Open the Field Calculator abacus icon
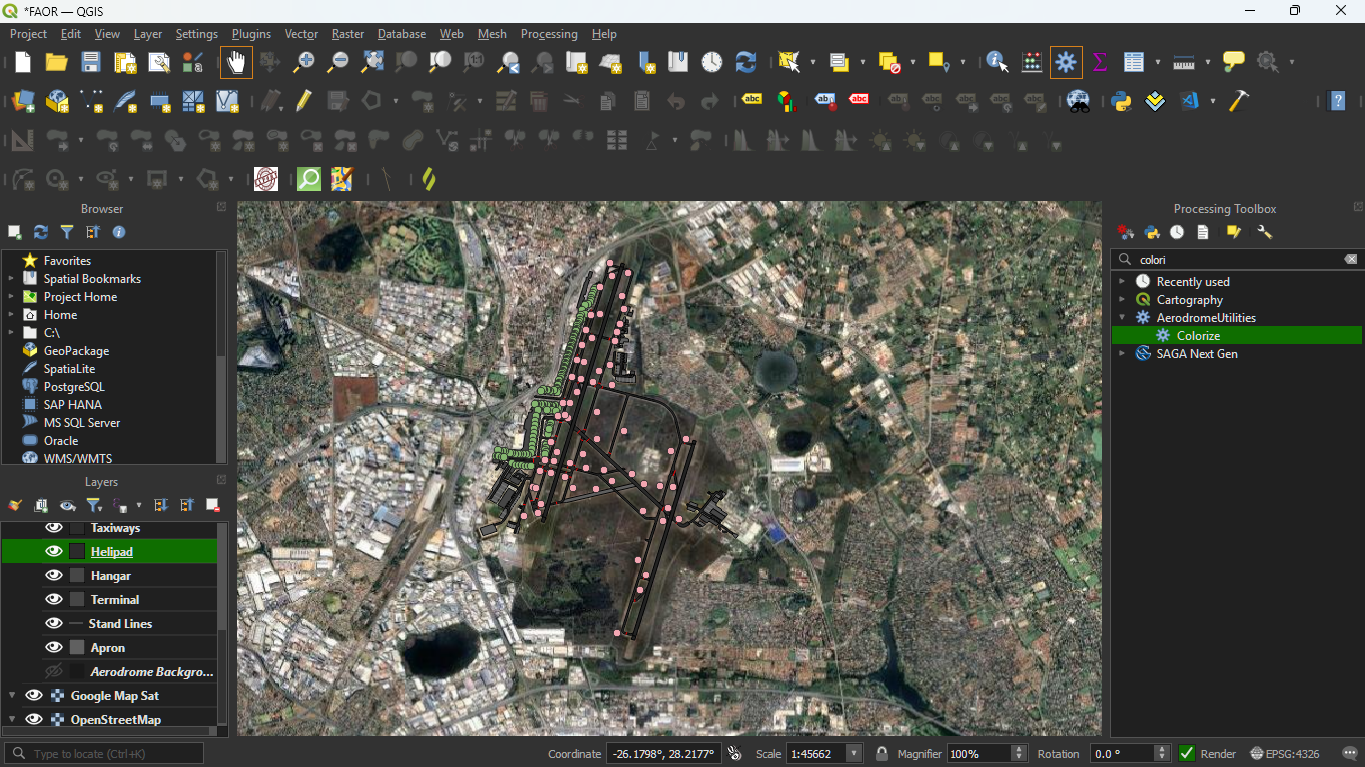The height and width of the screenshot is (767, 1365). tap(1031, 62)
